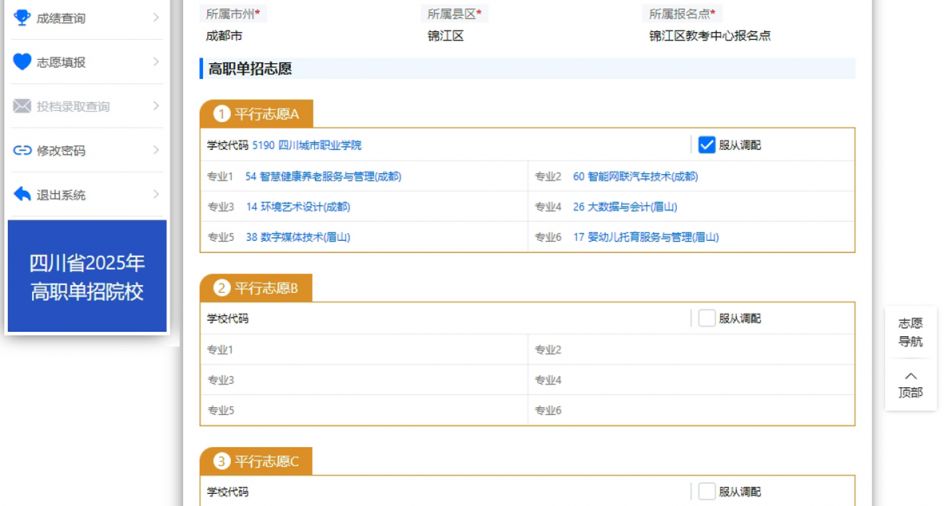Click the upward caret icon above 顶部
Viewport: 944px width, 506px height.
click(x=910, y=376)
